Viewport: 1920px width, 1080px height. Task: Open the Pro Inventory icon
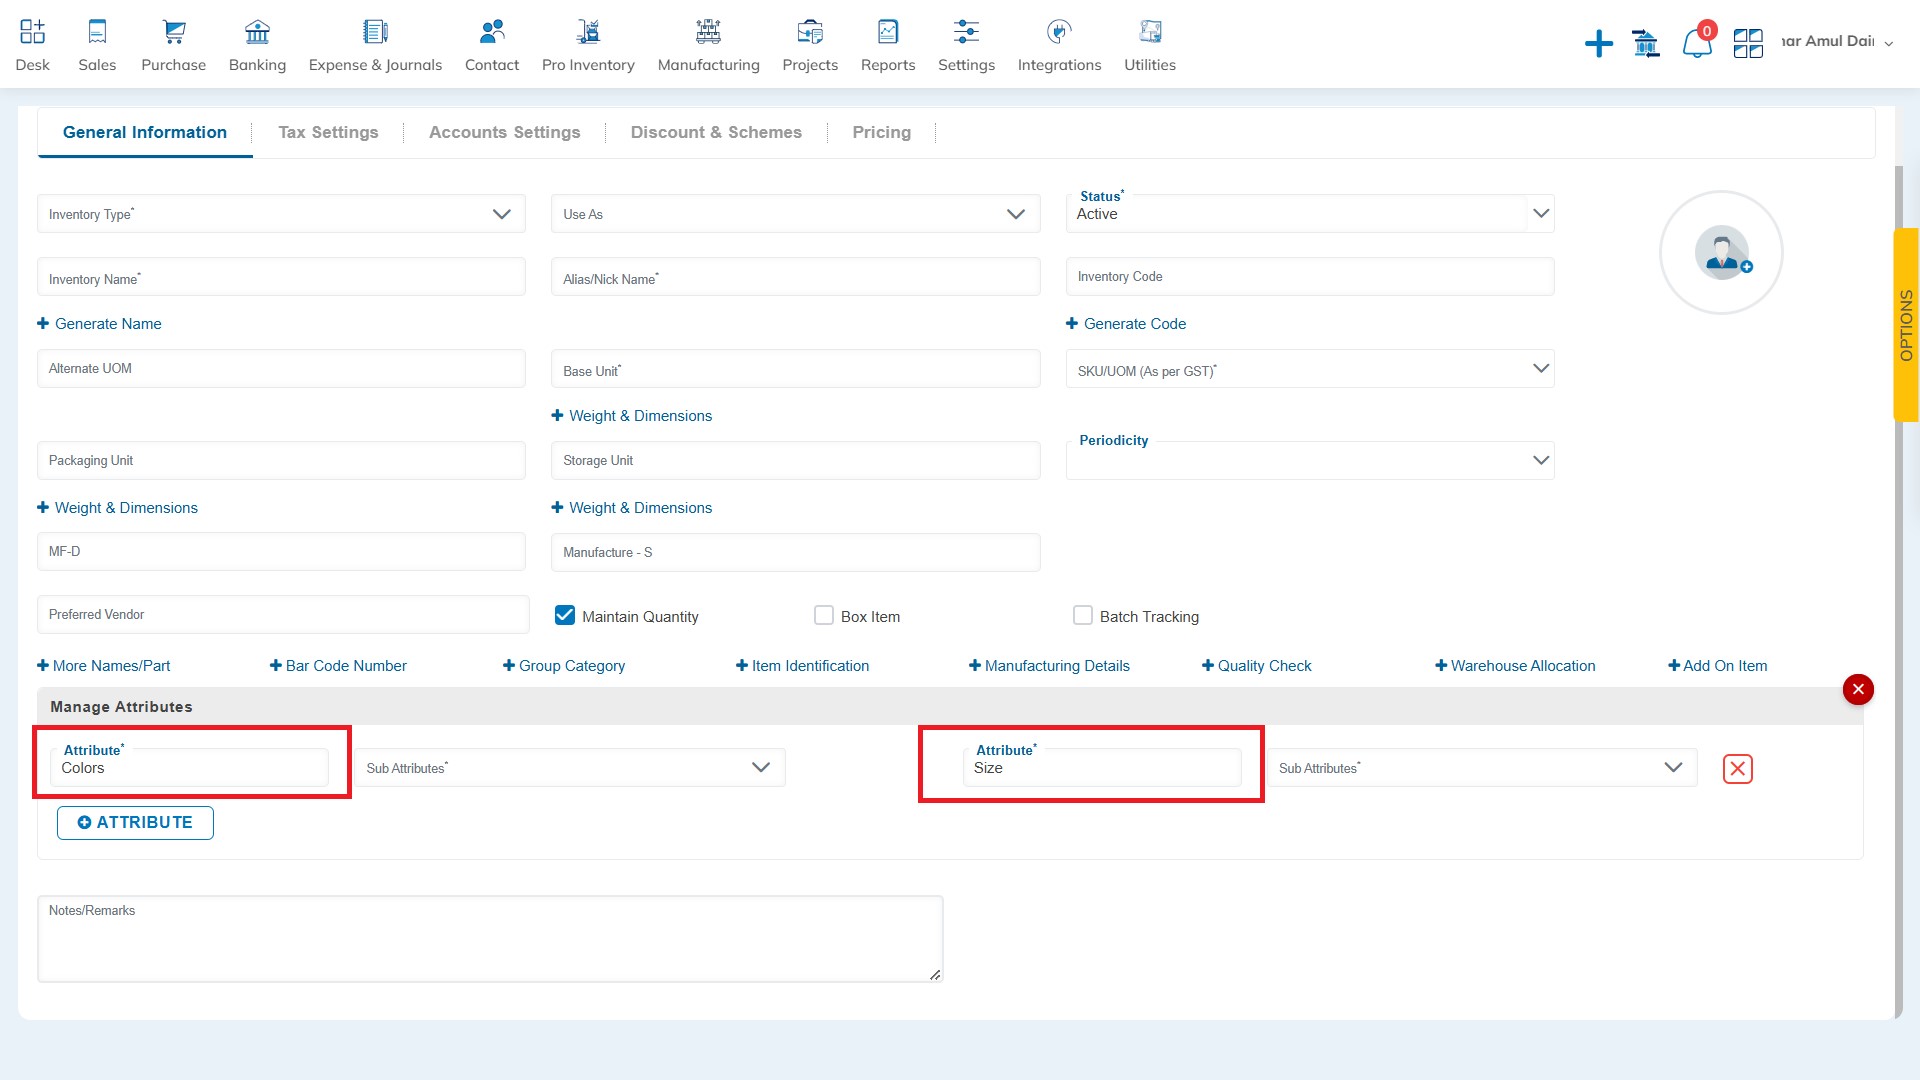pyautogui.click(x=588, y=32)
